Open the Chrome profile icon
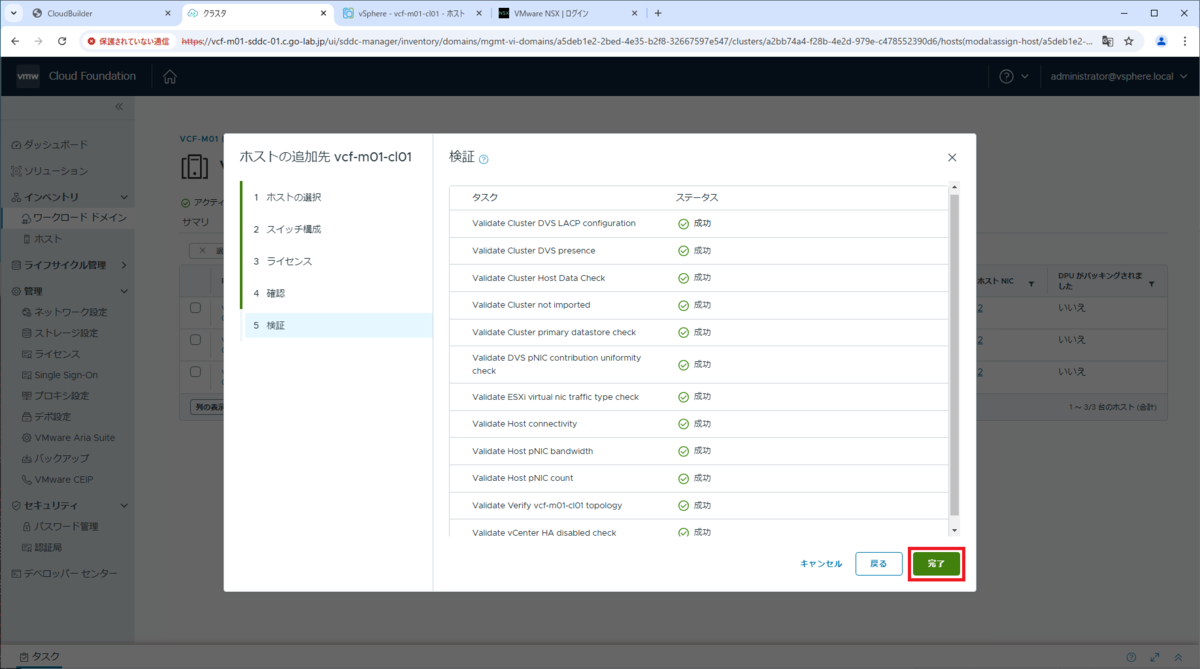Viewport: 1200px width, 669px height. click(1161, 41)
